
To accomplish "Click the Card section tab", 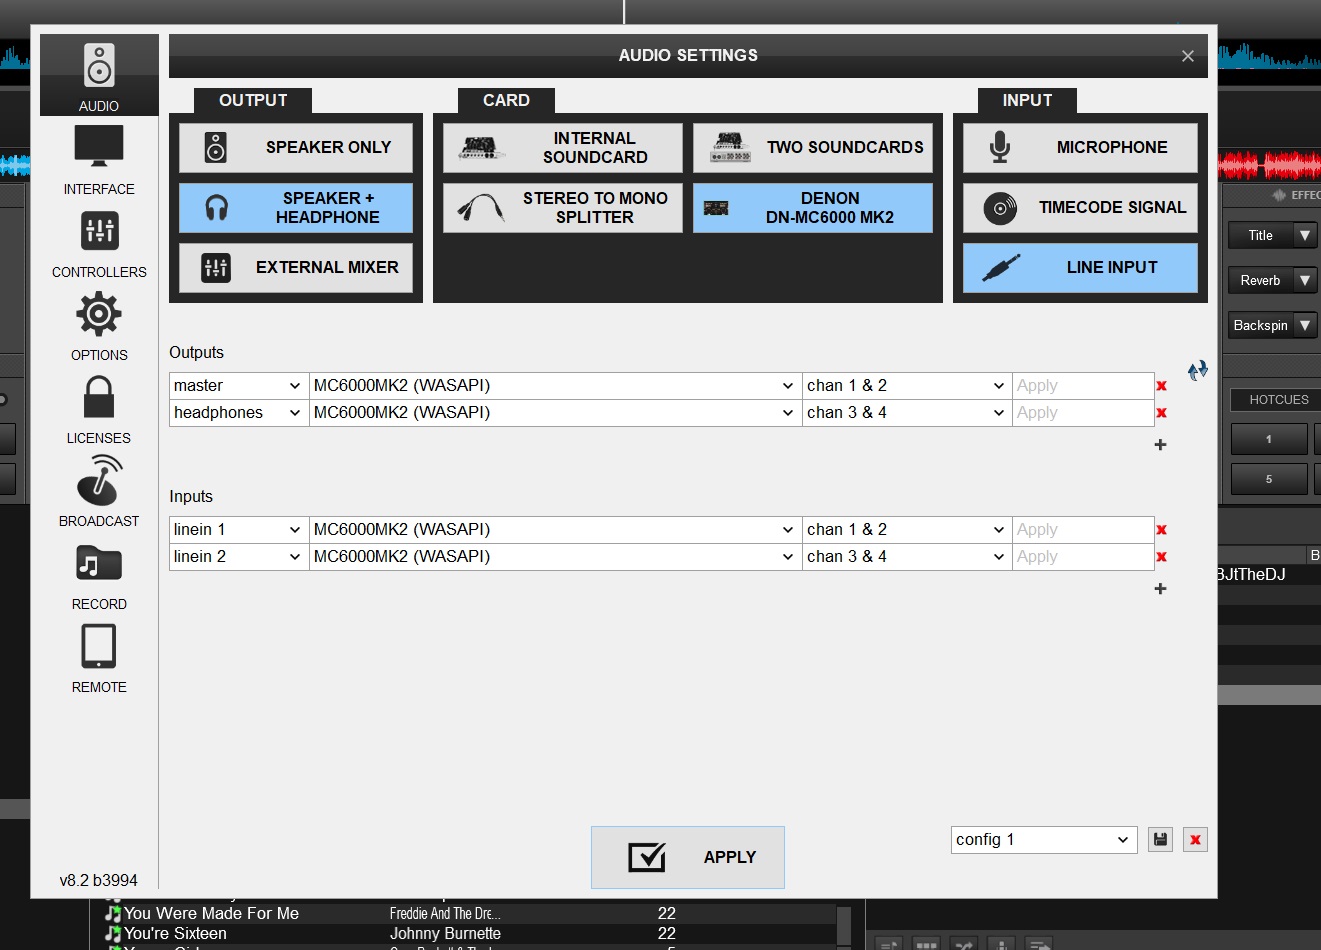I will tap(506, 101).
